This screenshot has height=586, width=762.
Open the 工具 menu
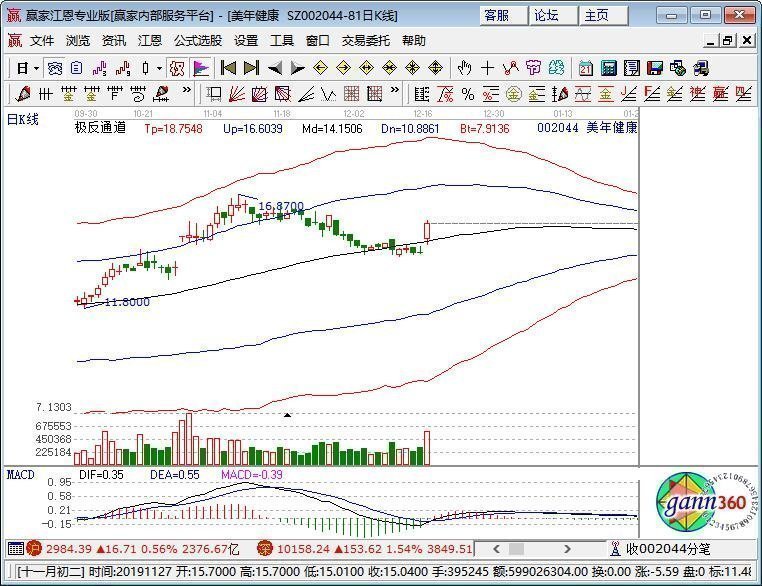tap(282, 41)
